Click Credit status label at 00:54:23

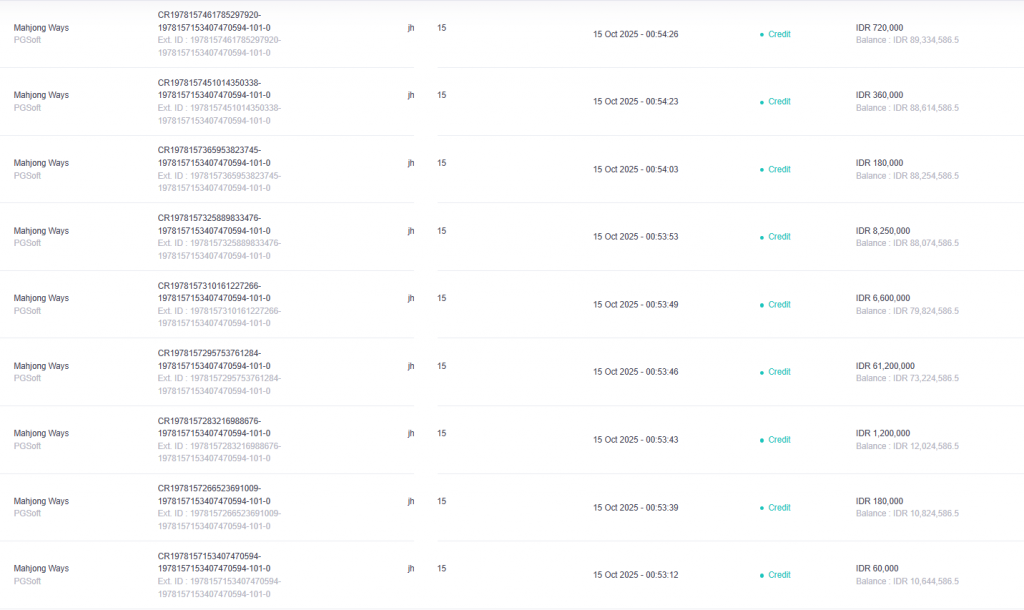pyautogui.click(x=779, y=101)
